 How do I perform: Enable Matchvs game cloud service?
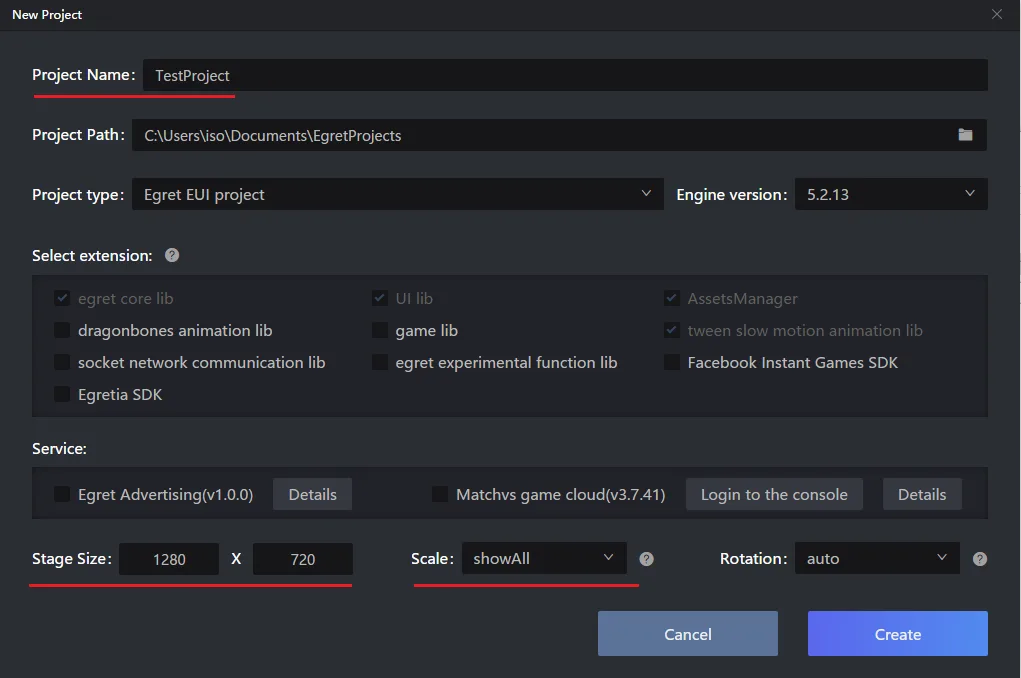click(x=440, y=494)
